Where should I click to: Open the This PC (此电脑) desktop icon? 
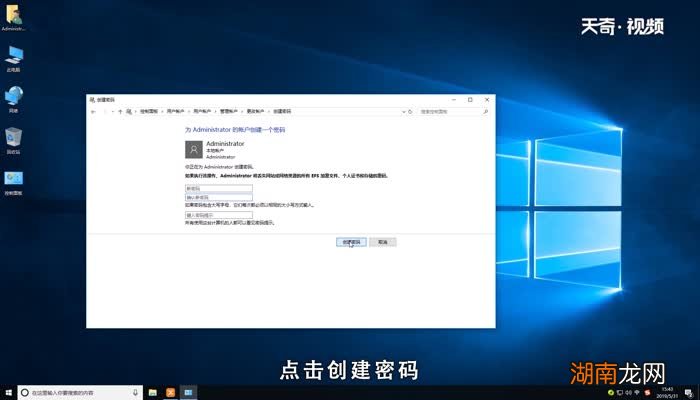click(13, 56)
